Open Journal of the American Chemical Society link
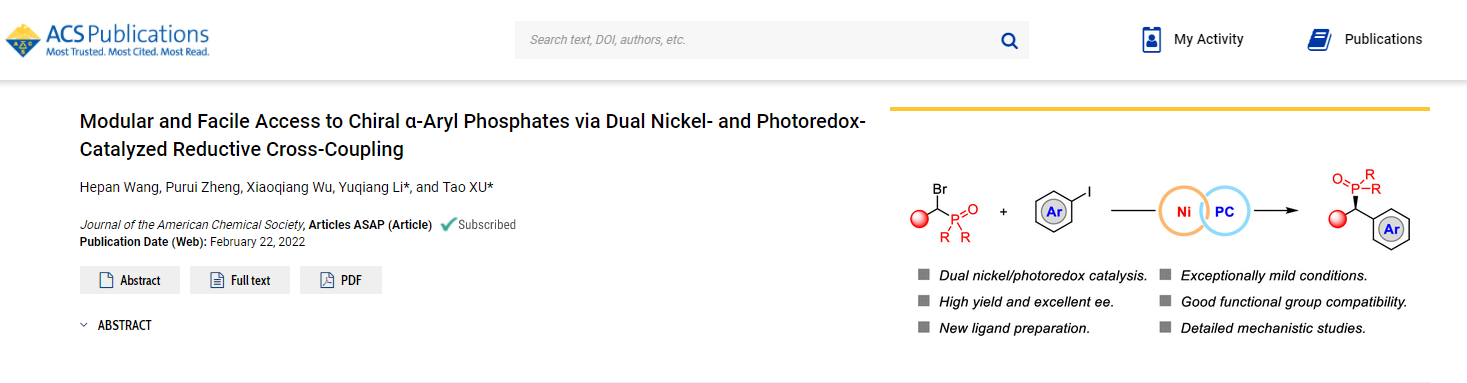The height and width of the screenshot is (383, 1467). tap(192, 225)
